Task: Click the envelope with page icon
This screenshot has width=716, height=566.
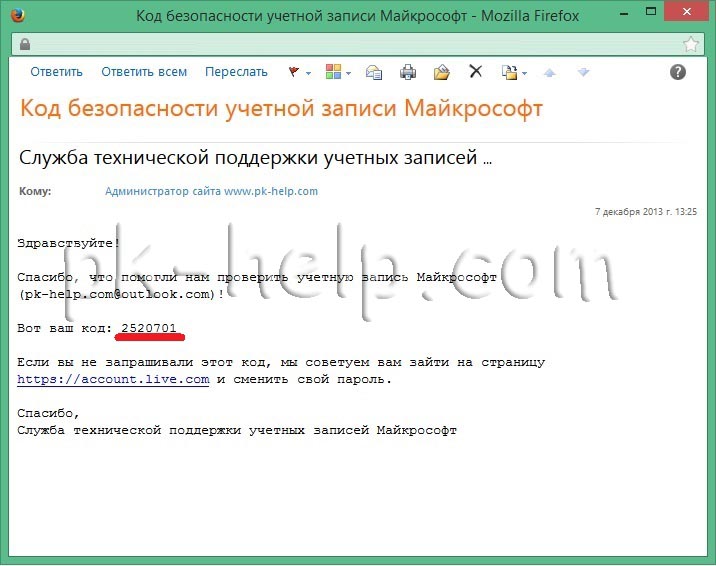Action: tap(374, 72)
